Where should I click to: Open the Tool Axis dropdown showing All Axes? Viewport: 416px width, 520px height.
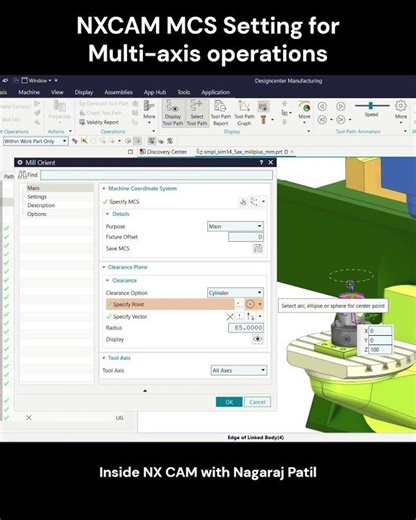point(239,370)
